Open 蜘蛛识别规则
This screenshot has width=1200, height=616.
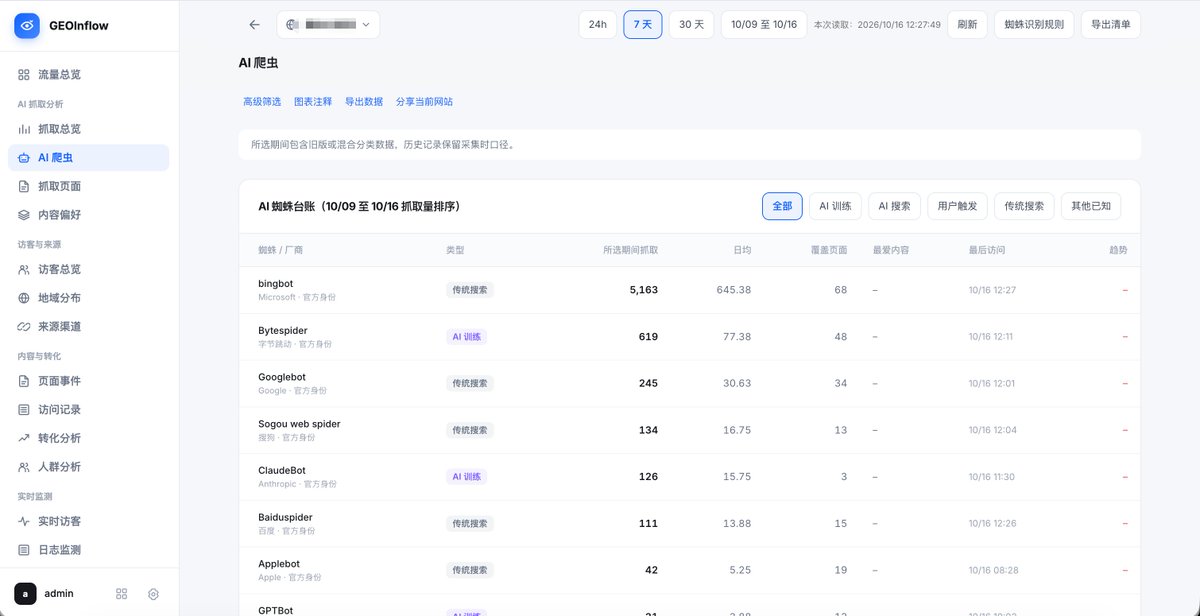(1034, 25)
